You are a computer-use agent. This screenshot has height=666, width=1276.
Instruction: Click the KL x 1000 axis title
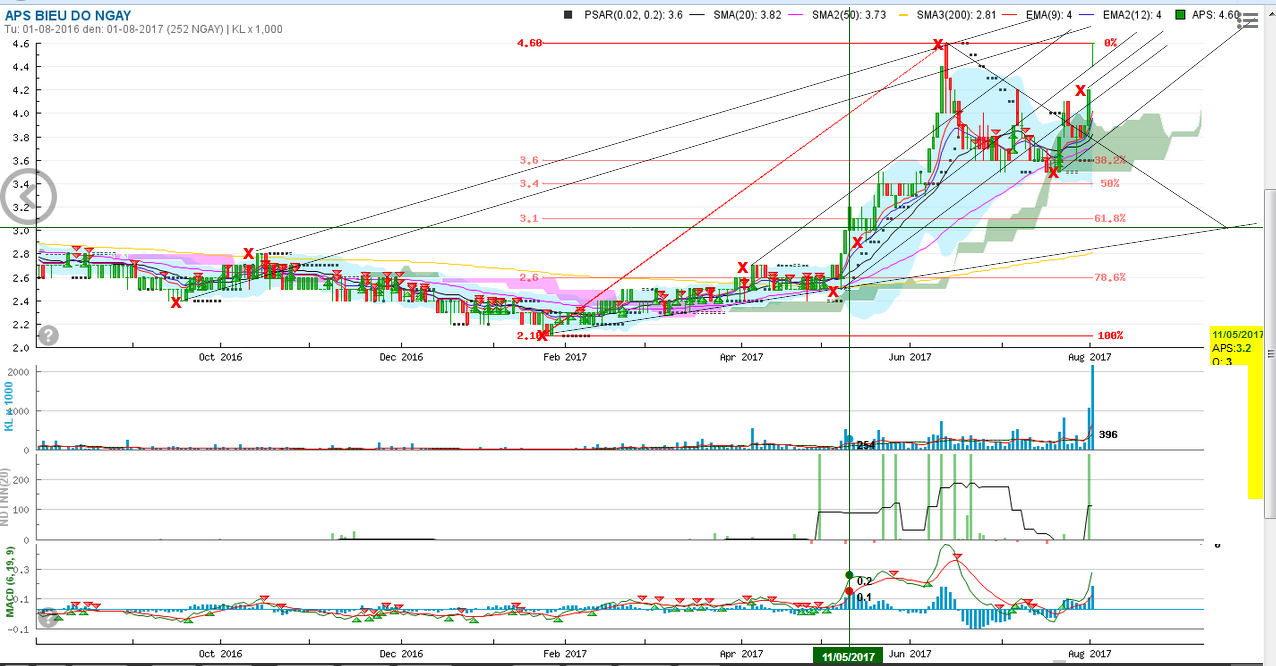tap(10, 404)
